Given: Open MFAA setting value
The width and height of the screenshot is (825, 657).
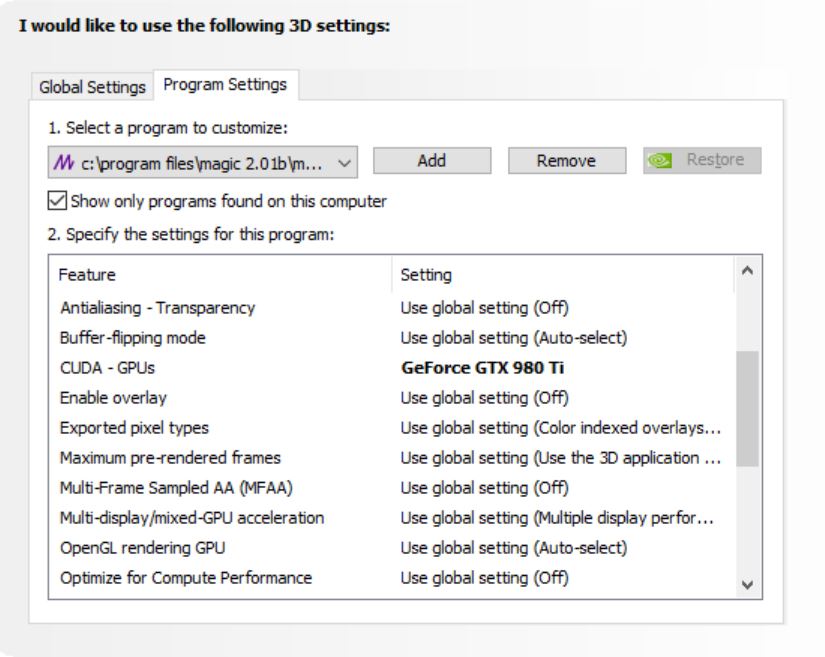Looking at the screenshot, I should coord(485,488).
